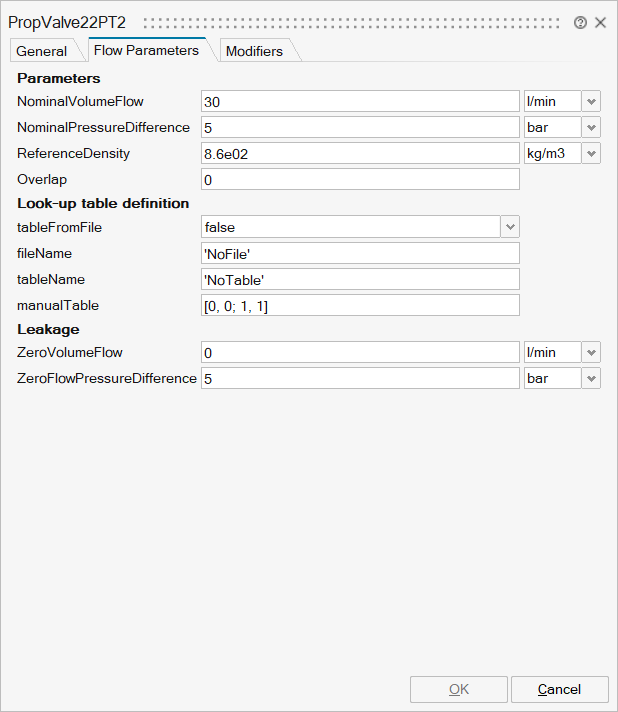Open ReferenceDensity unit dropdown arrow
The height and width of the screenshot is (712, 618).
(591, 153)
